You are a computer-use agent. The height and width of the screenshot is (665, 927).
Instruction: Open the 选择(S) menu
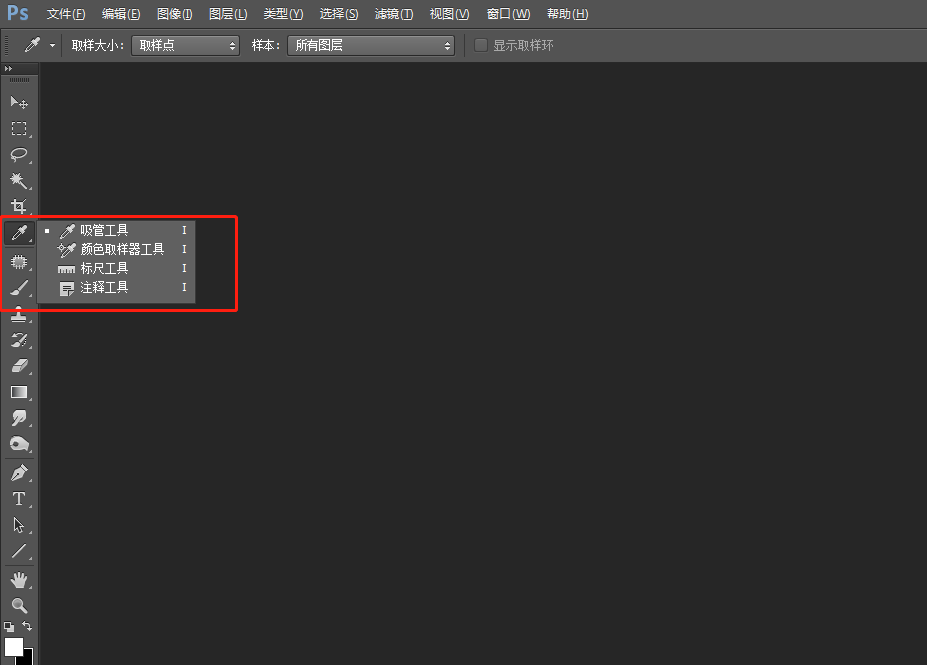tap(339, 14)
